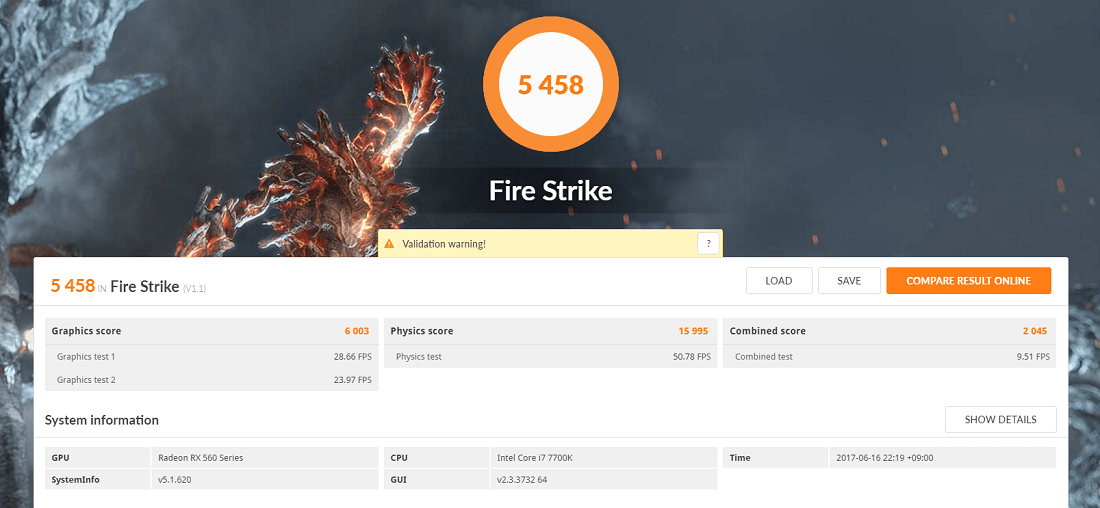Viewport: 1100px width, 508px height.
Task: Click the System information heading
Action: (x=102, y=420)
